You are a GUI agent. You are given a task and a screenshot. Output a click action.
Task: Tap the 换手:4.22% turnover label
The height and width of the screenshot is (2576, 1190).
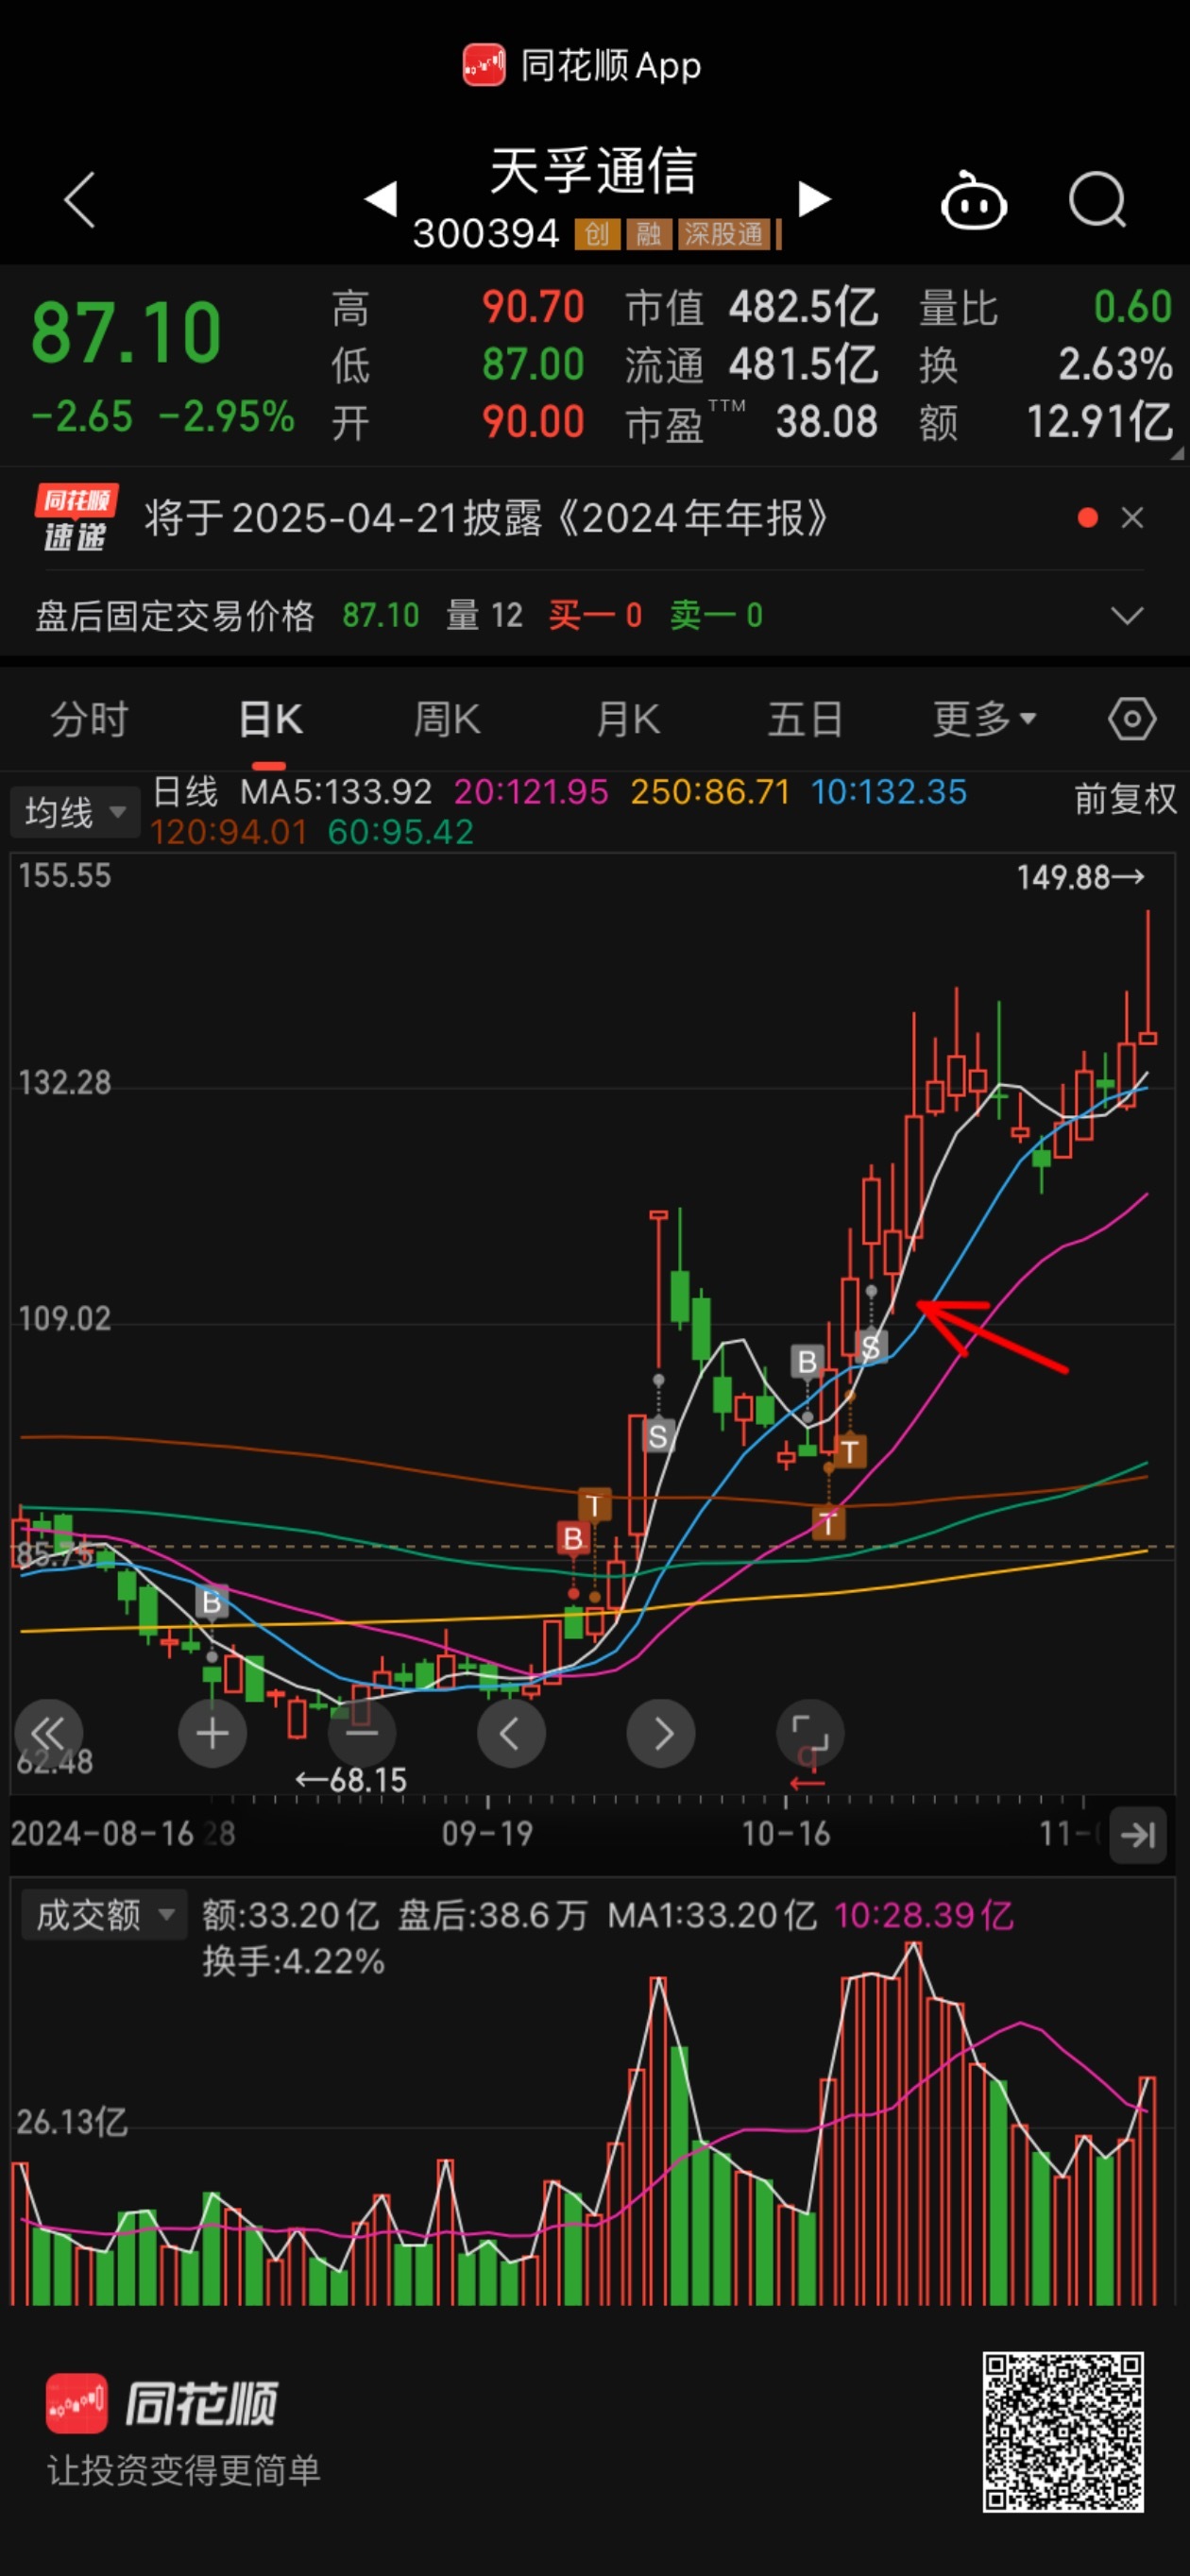tap(293, 1961)
